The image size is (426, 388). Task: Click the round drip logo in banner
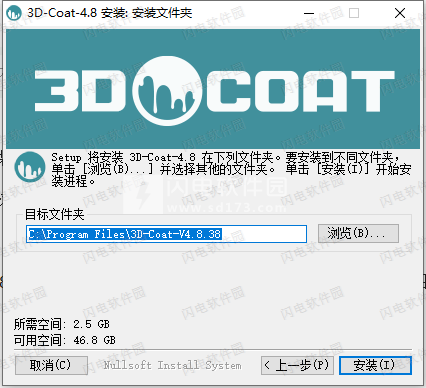point(167,91)
